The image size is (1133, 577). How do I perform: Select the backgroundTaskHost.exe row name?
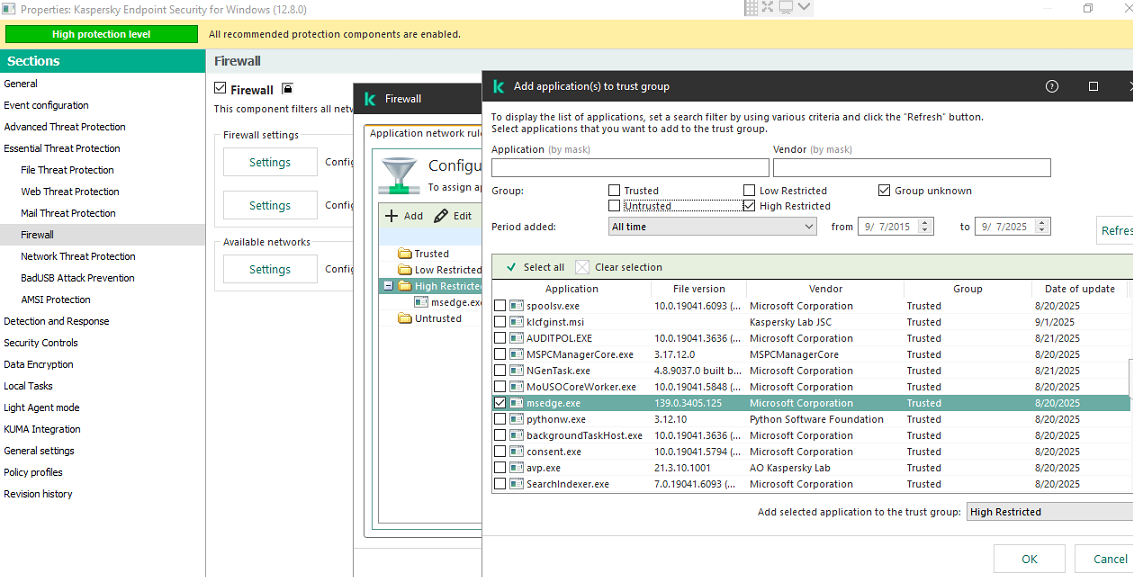click(584, 435)
